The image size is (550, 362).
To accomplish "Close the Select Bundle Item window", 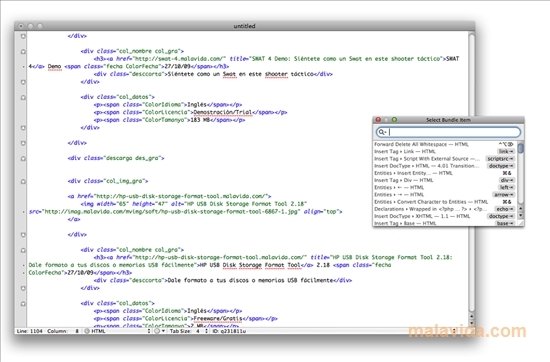I will (378, 120).
